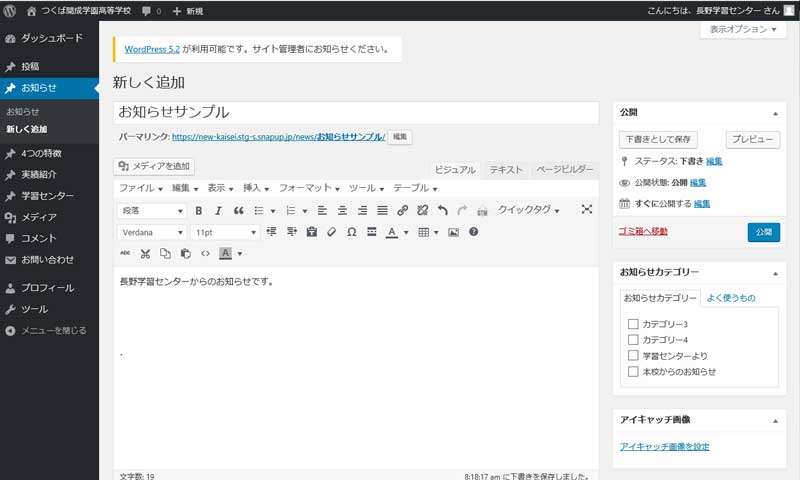Open source code view
Image resolution: width=800 pixels, height=480 pixels.
(206, 254)
